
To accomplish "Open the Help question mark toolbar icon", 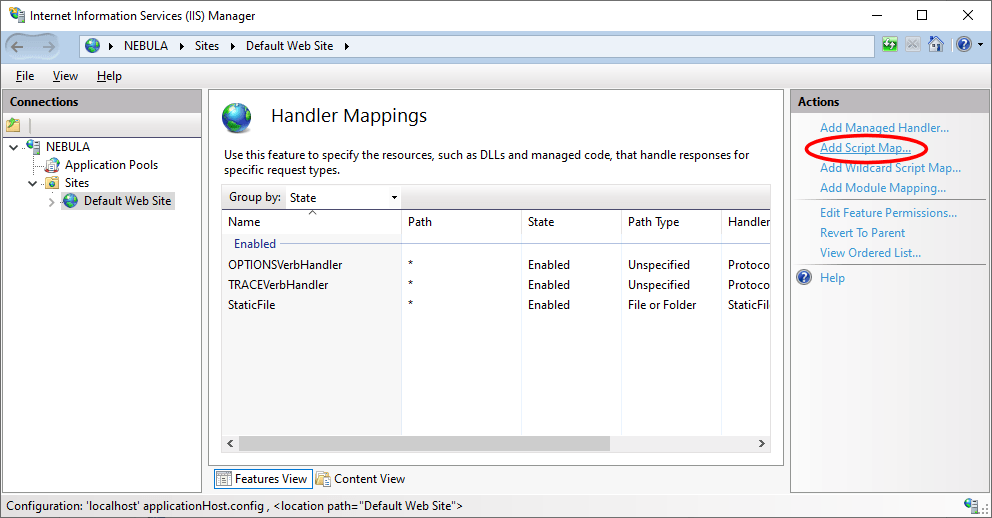I will (x=964, y=44).
